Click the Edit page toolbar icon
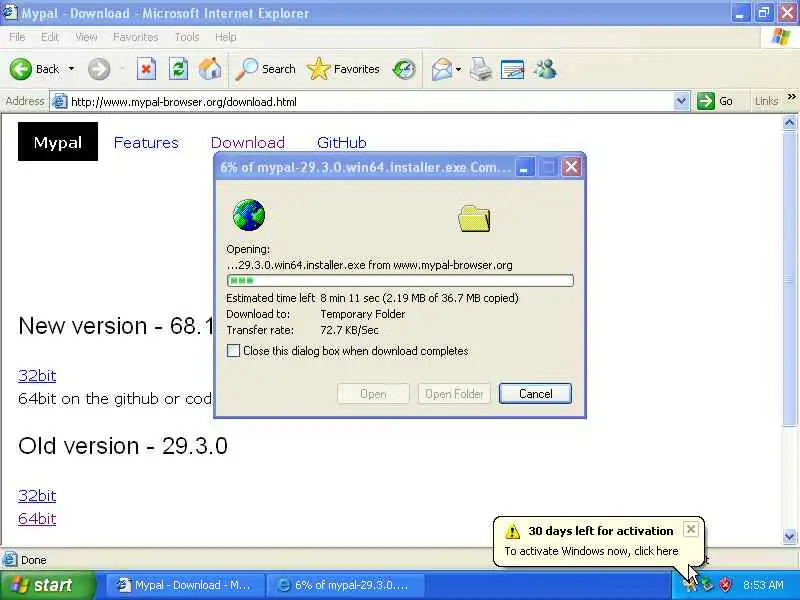 [513, 69]
